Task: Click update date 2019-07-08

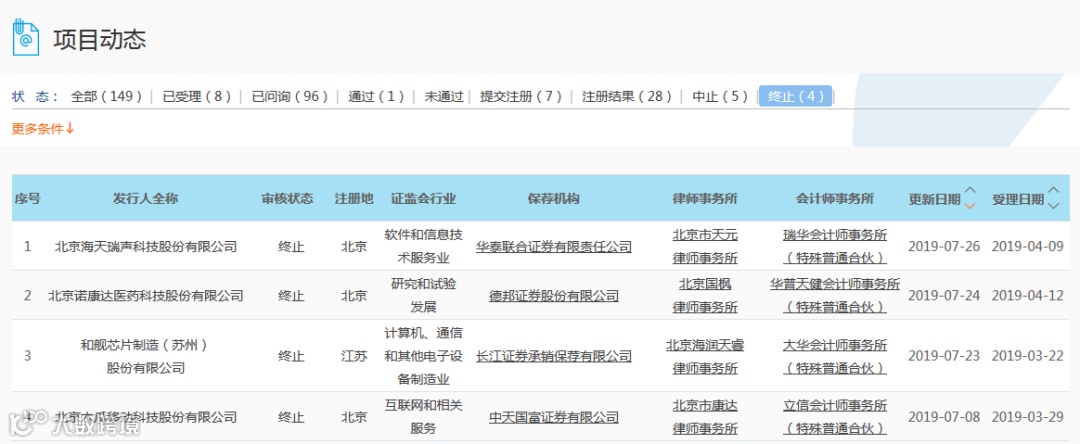Action: [944, 417]
